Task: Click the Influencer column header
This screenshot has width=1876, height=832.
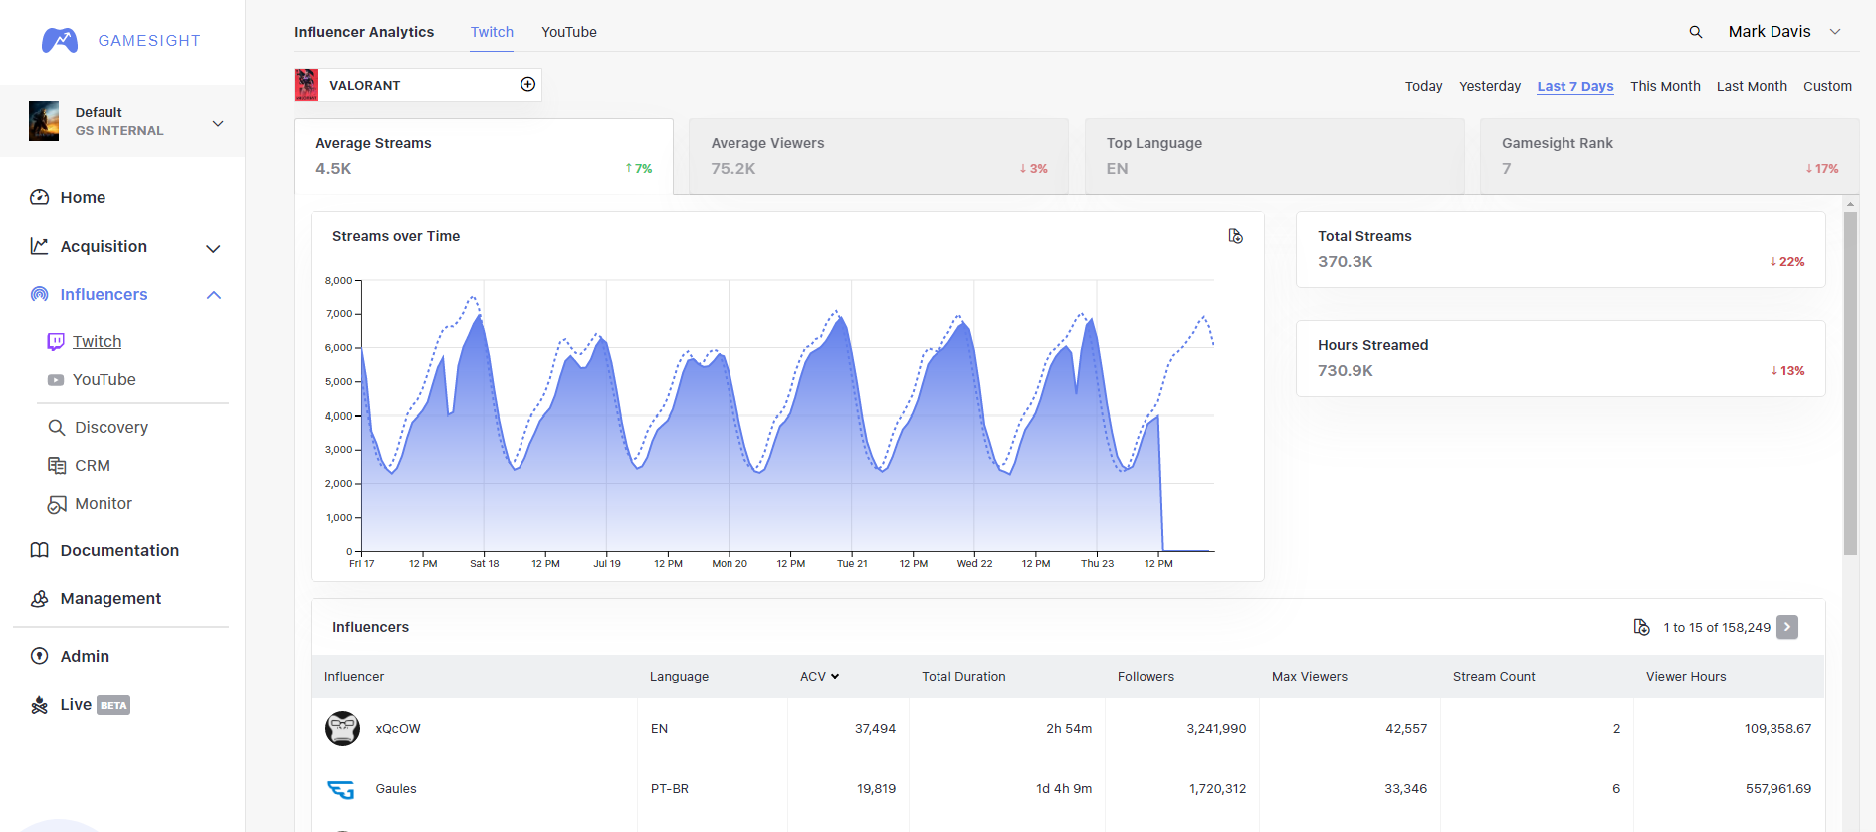Action: (x=354, y=677)
